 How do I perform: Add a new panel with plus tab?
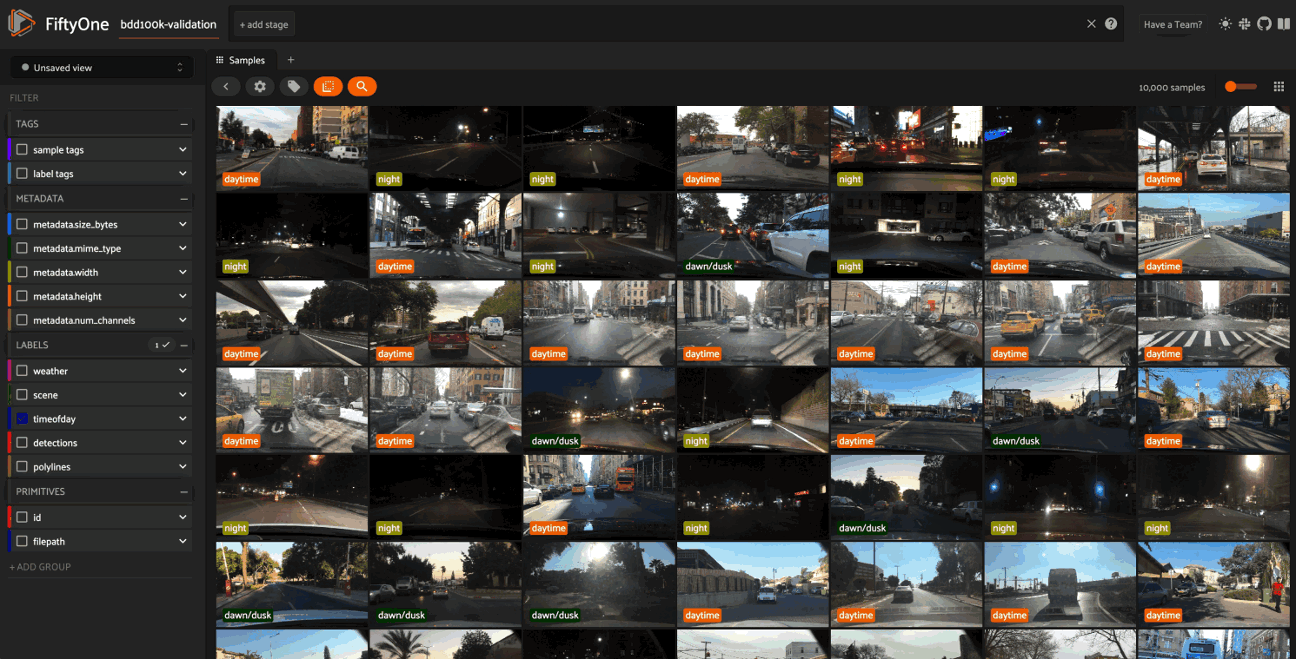click(x=291, y=60)
